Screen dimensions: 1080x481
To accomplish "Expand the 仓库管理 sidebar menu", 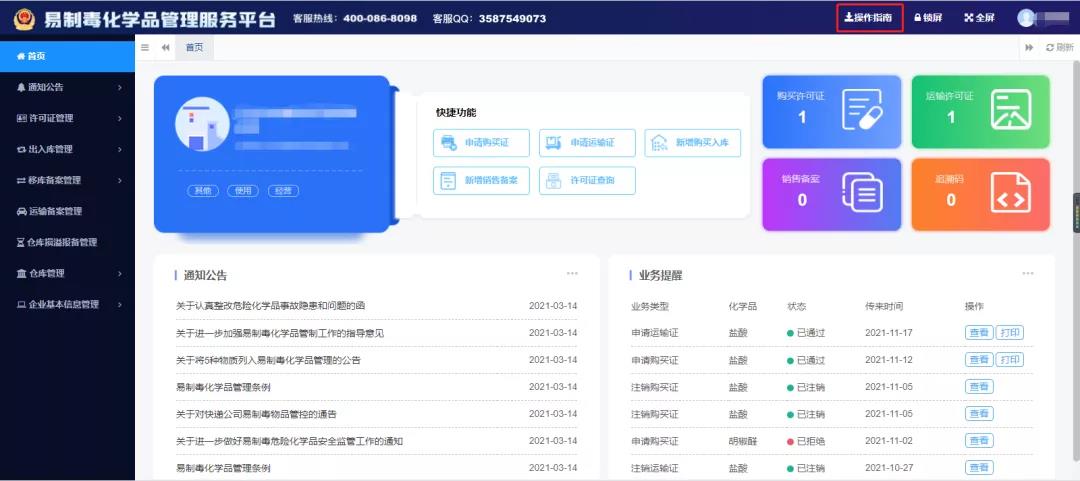I will pos(67,273).
